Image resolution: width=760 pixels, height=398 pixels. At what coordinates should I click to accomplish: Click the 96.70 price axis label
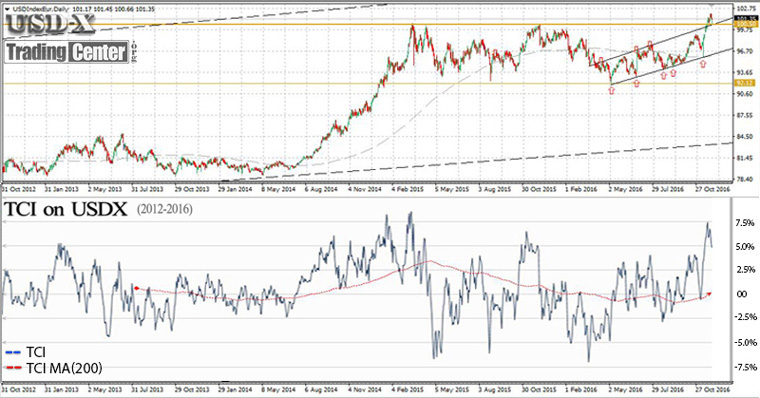(744, 51)
